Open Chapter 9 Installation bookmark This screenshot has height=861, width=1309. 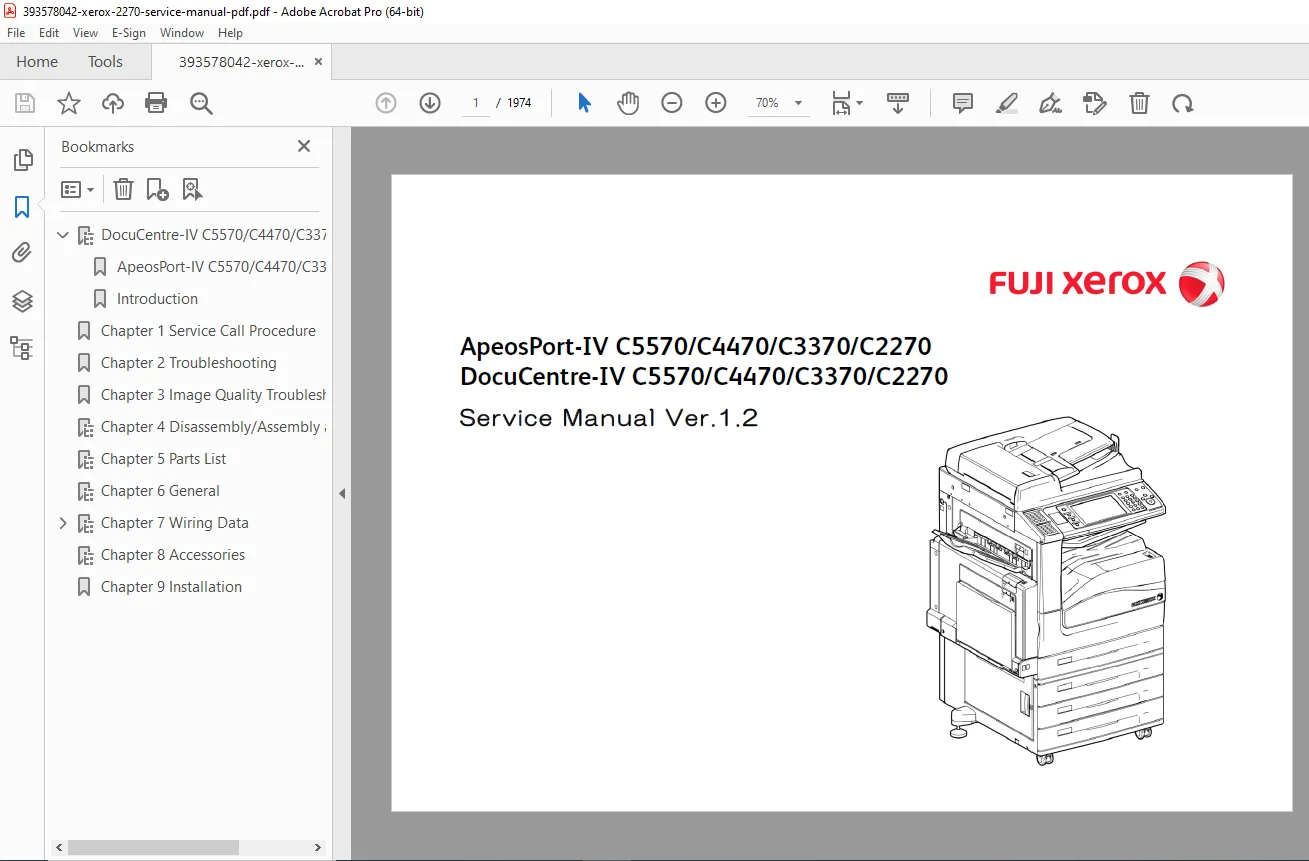tap(171, 587)
